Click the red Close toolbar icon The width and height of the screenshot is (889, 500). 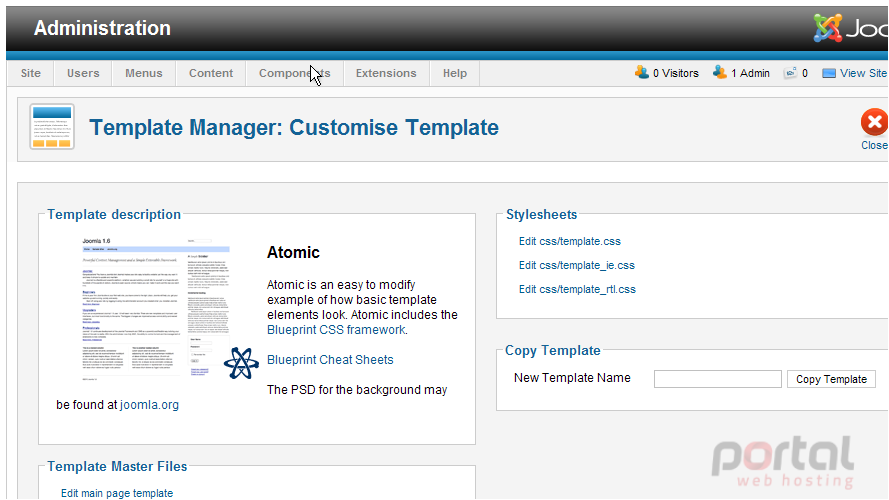point(874,122)
